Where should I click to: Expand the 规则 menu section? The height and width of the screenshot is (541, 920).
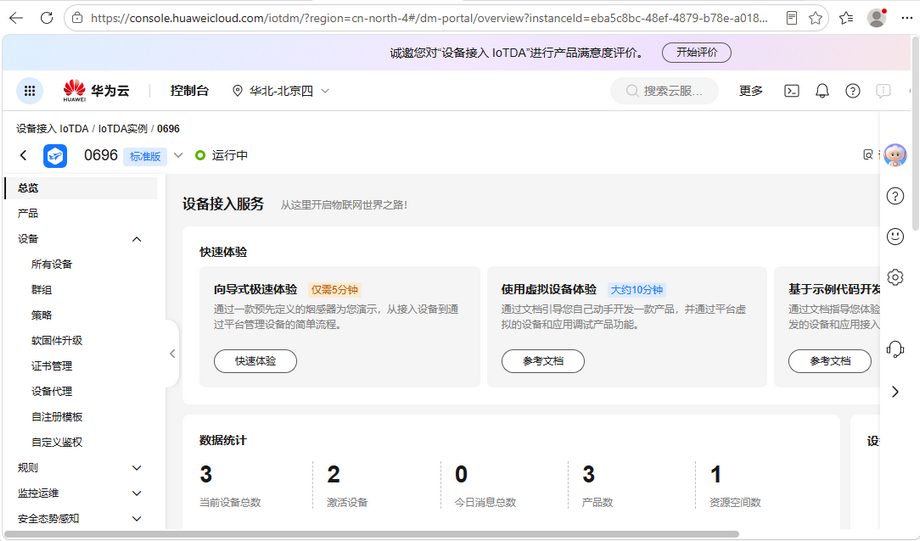pyautogui.click(x=137, y=468)
